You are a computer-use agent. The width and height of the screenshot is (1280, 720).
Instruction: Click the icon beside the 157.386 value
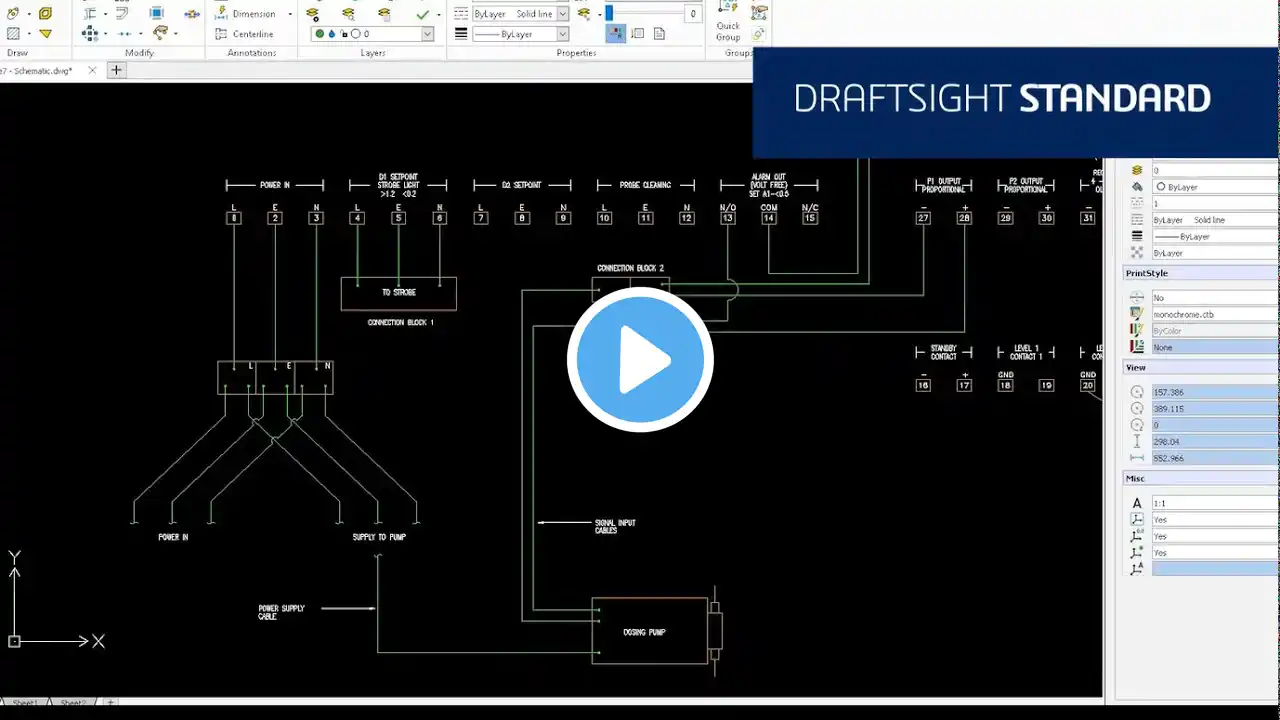1137,392
